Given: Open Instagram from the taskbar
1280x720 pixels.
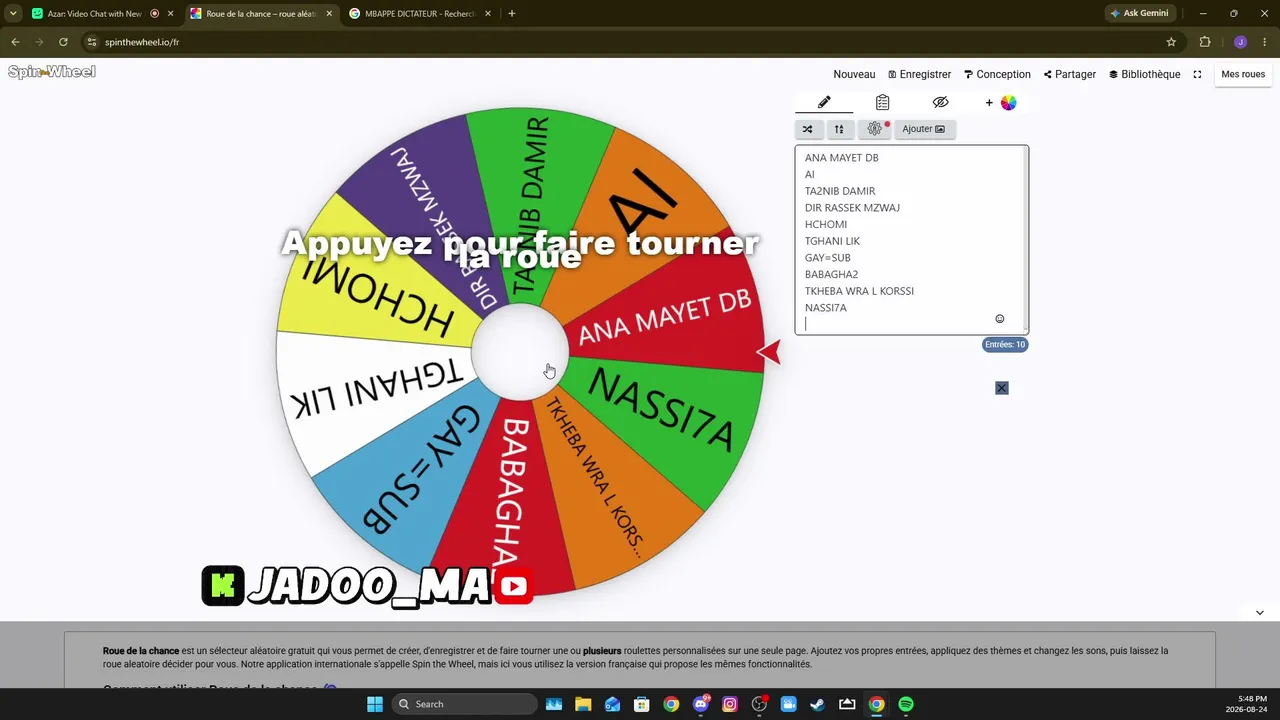Looking at the screenshot, I should tap(730, 704).
